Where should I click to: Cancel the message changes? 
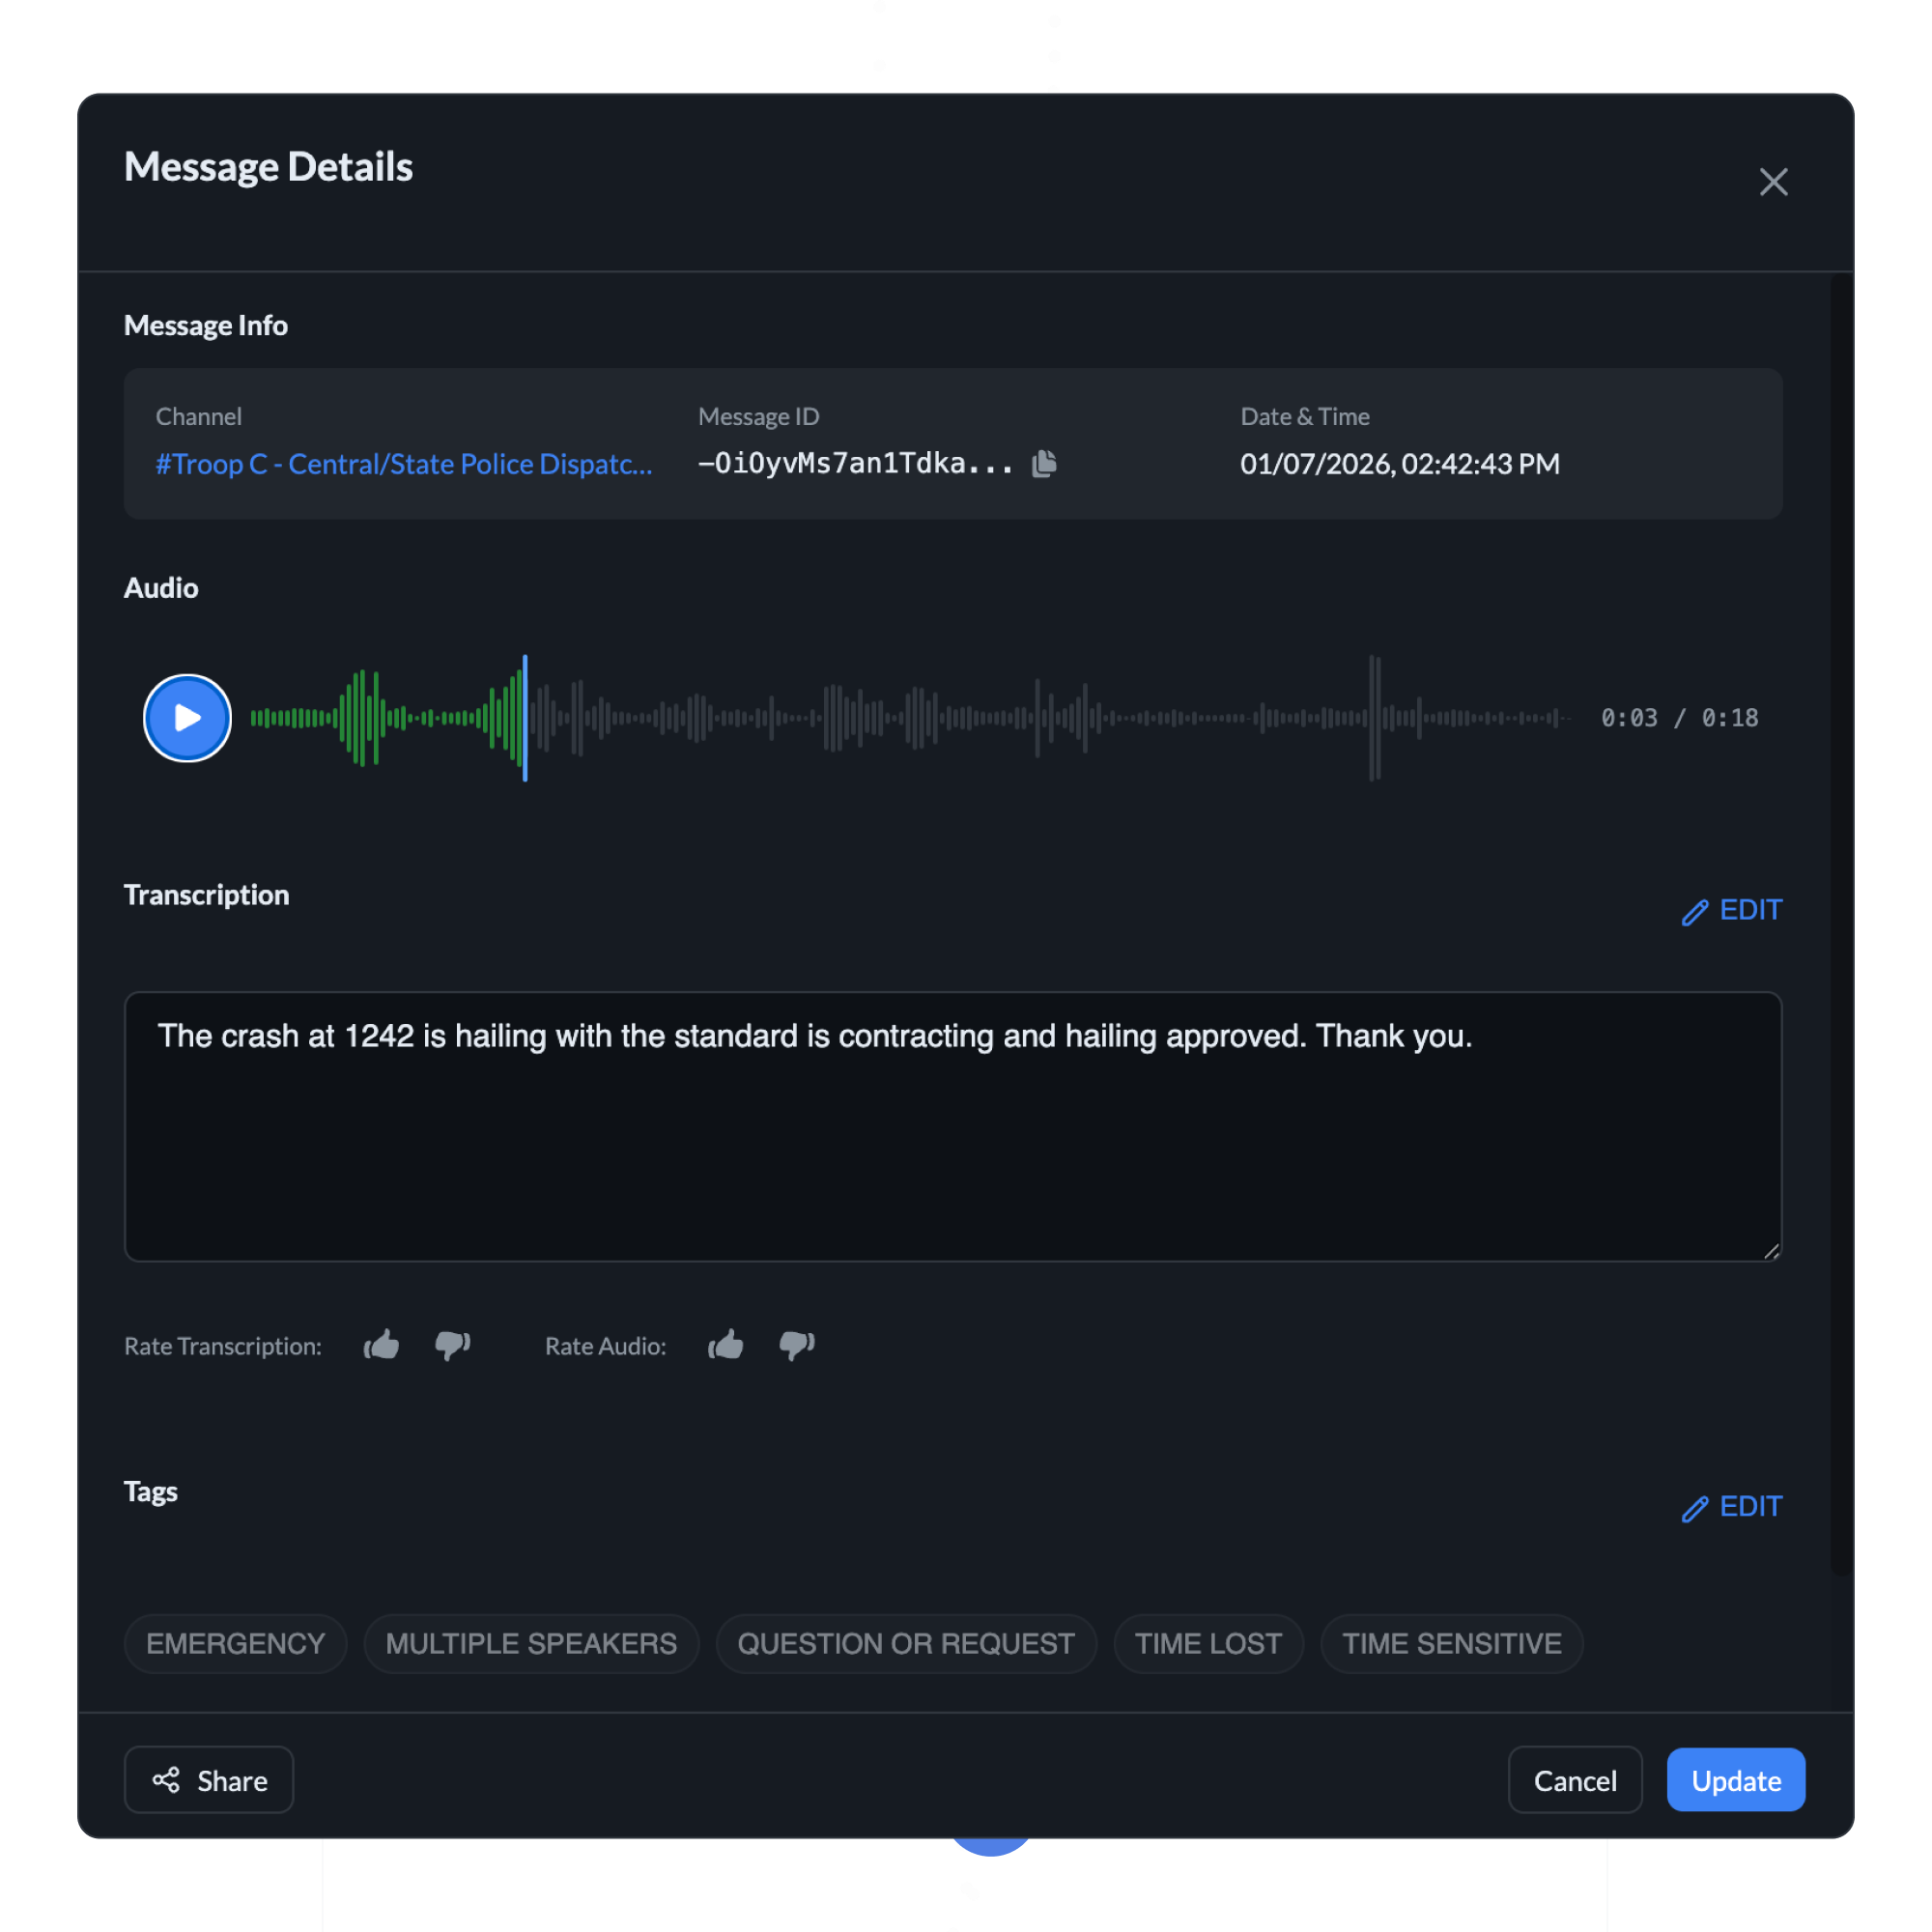[x=1574, y=1780]
